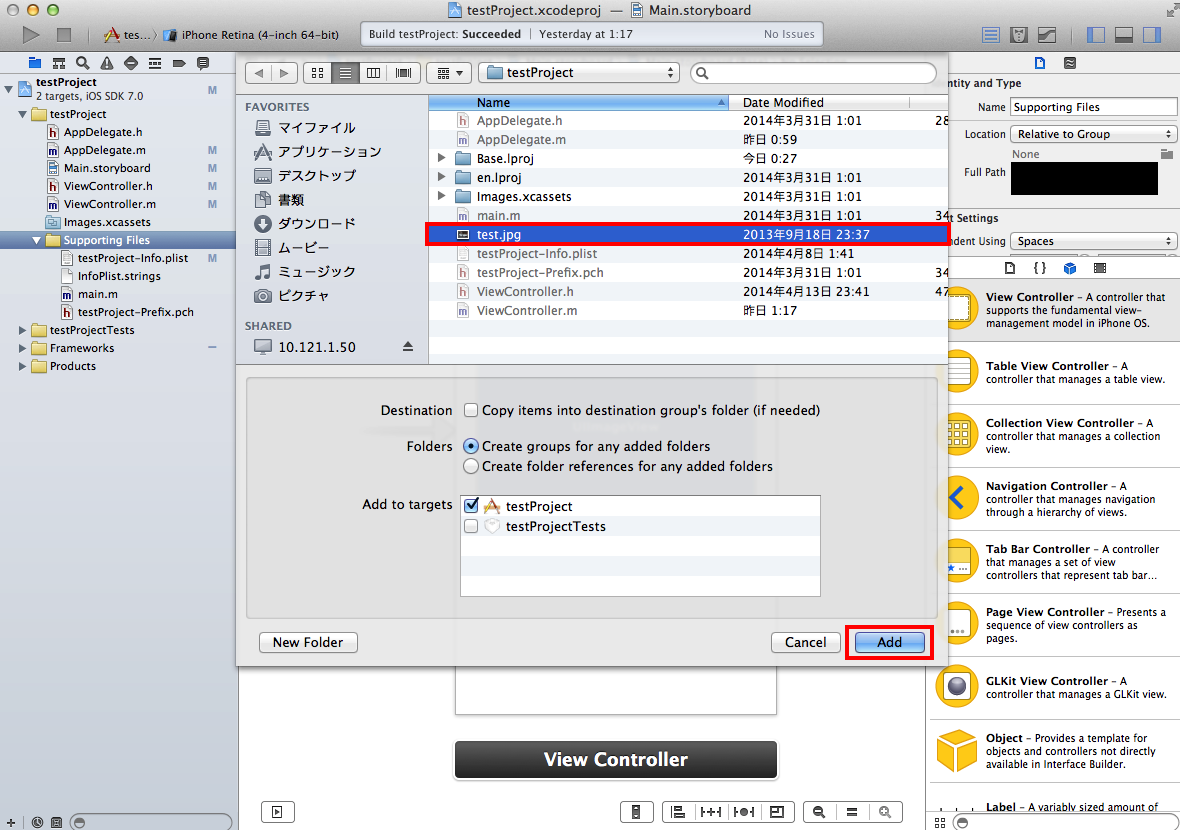Open the Project navigator folder tab
1180x830 pixels.
click(x=35, y=63)
